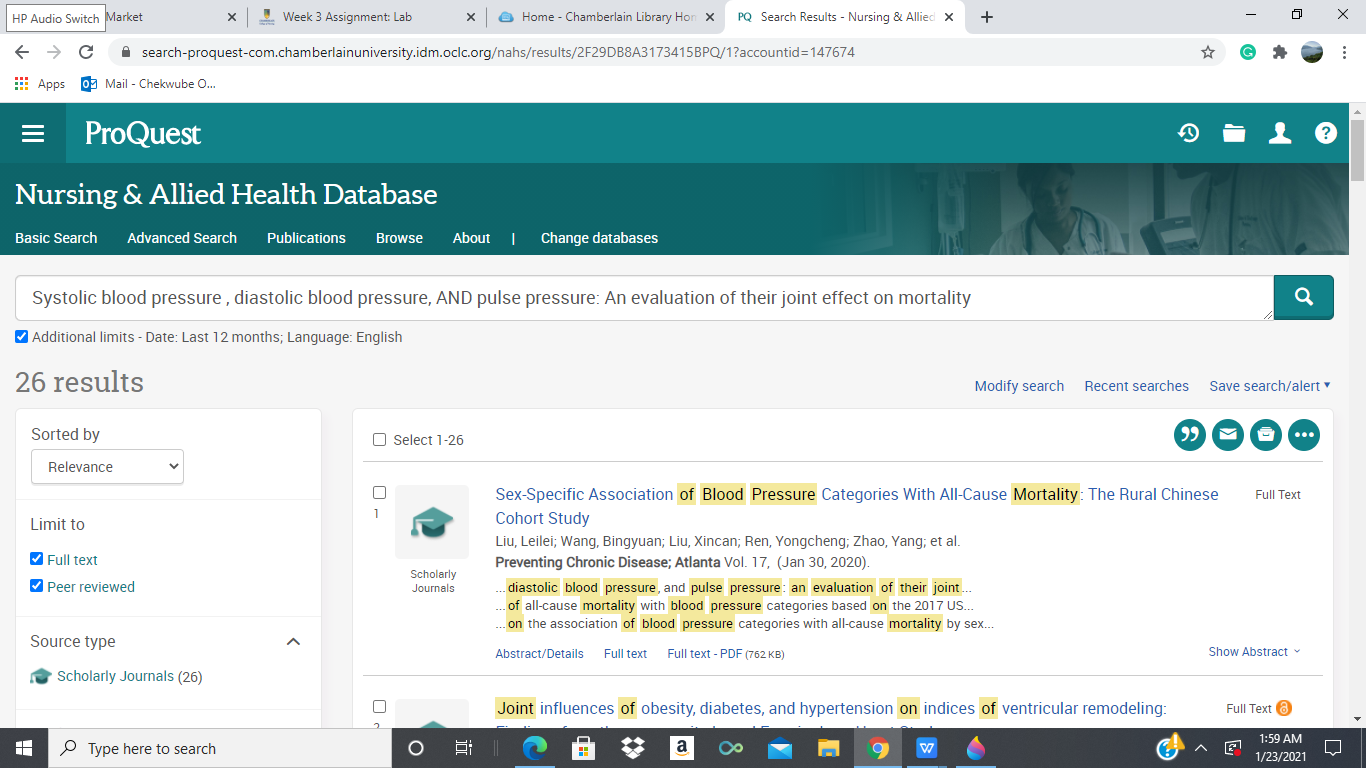This screenshot has height=768, width=1366.
Task: Uncheck the Peer reviewed limit
Action: point(37,586)
